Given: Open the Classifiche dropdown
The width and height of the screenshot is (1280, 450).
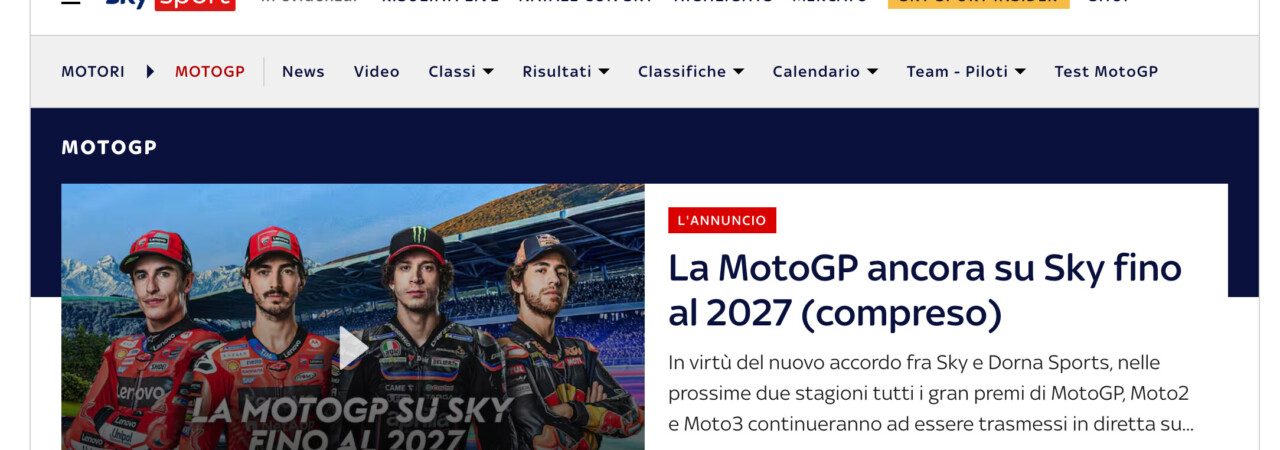Looking at the screenshot, I should (x=691, y=71).
